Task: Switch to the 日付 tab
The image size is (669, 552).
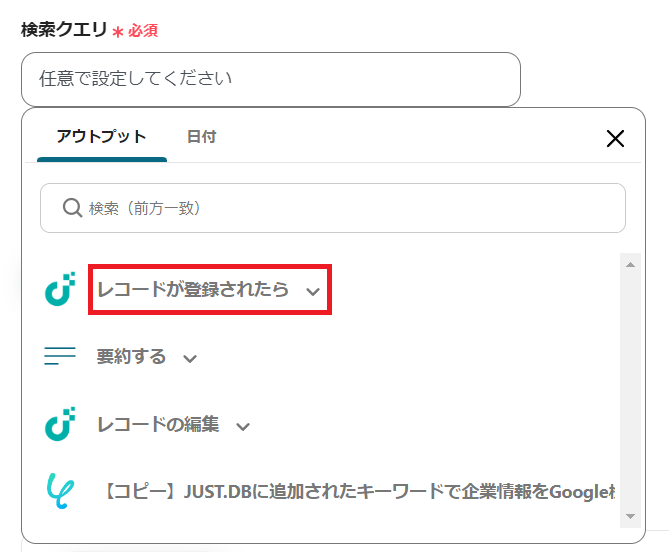Action: click(x=201, y=137)
